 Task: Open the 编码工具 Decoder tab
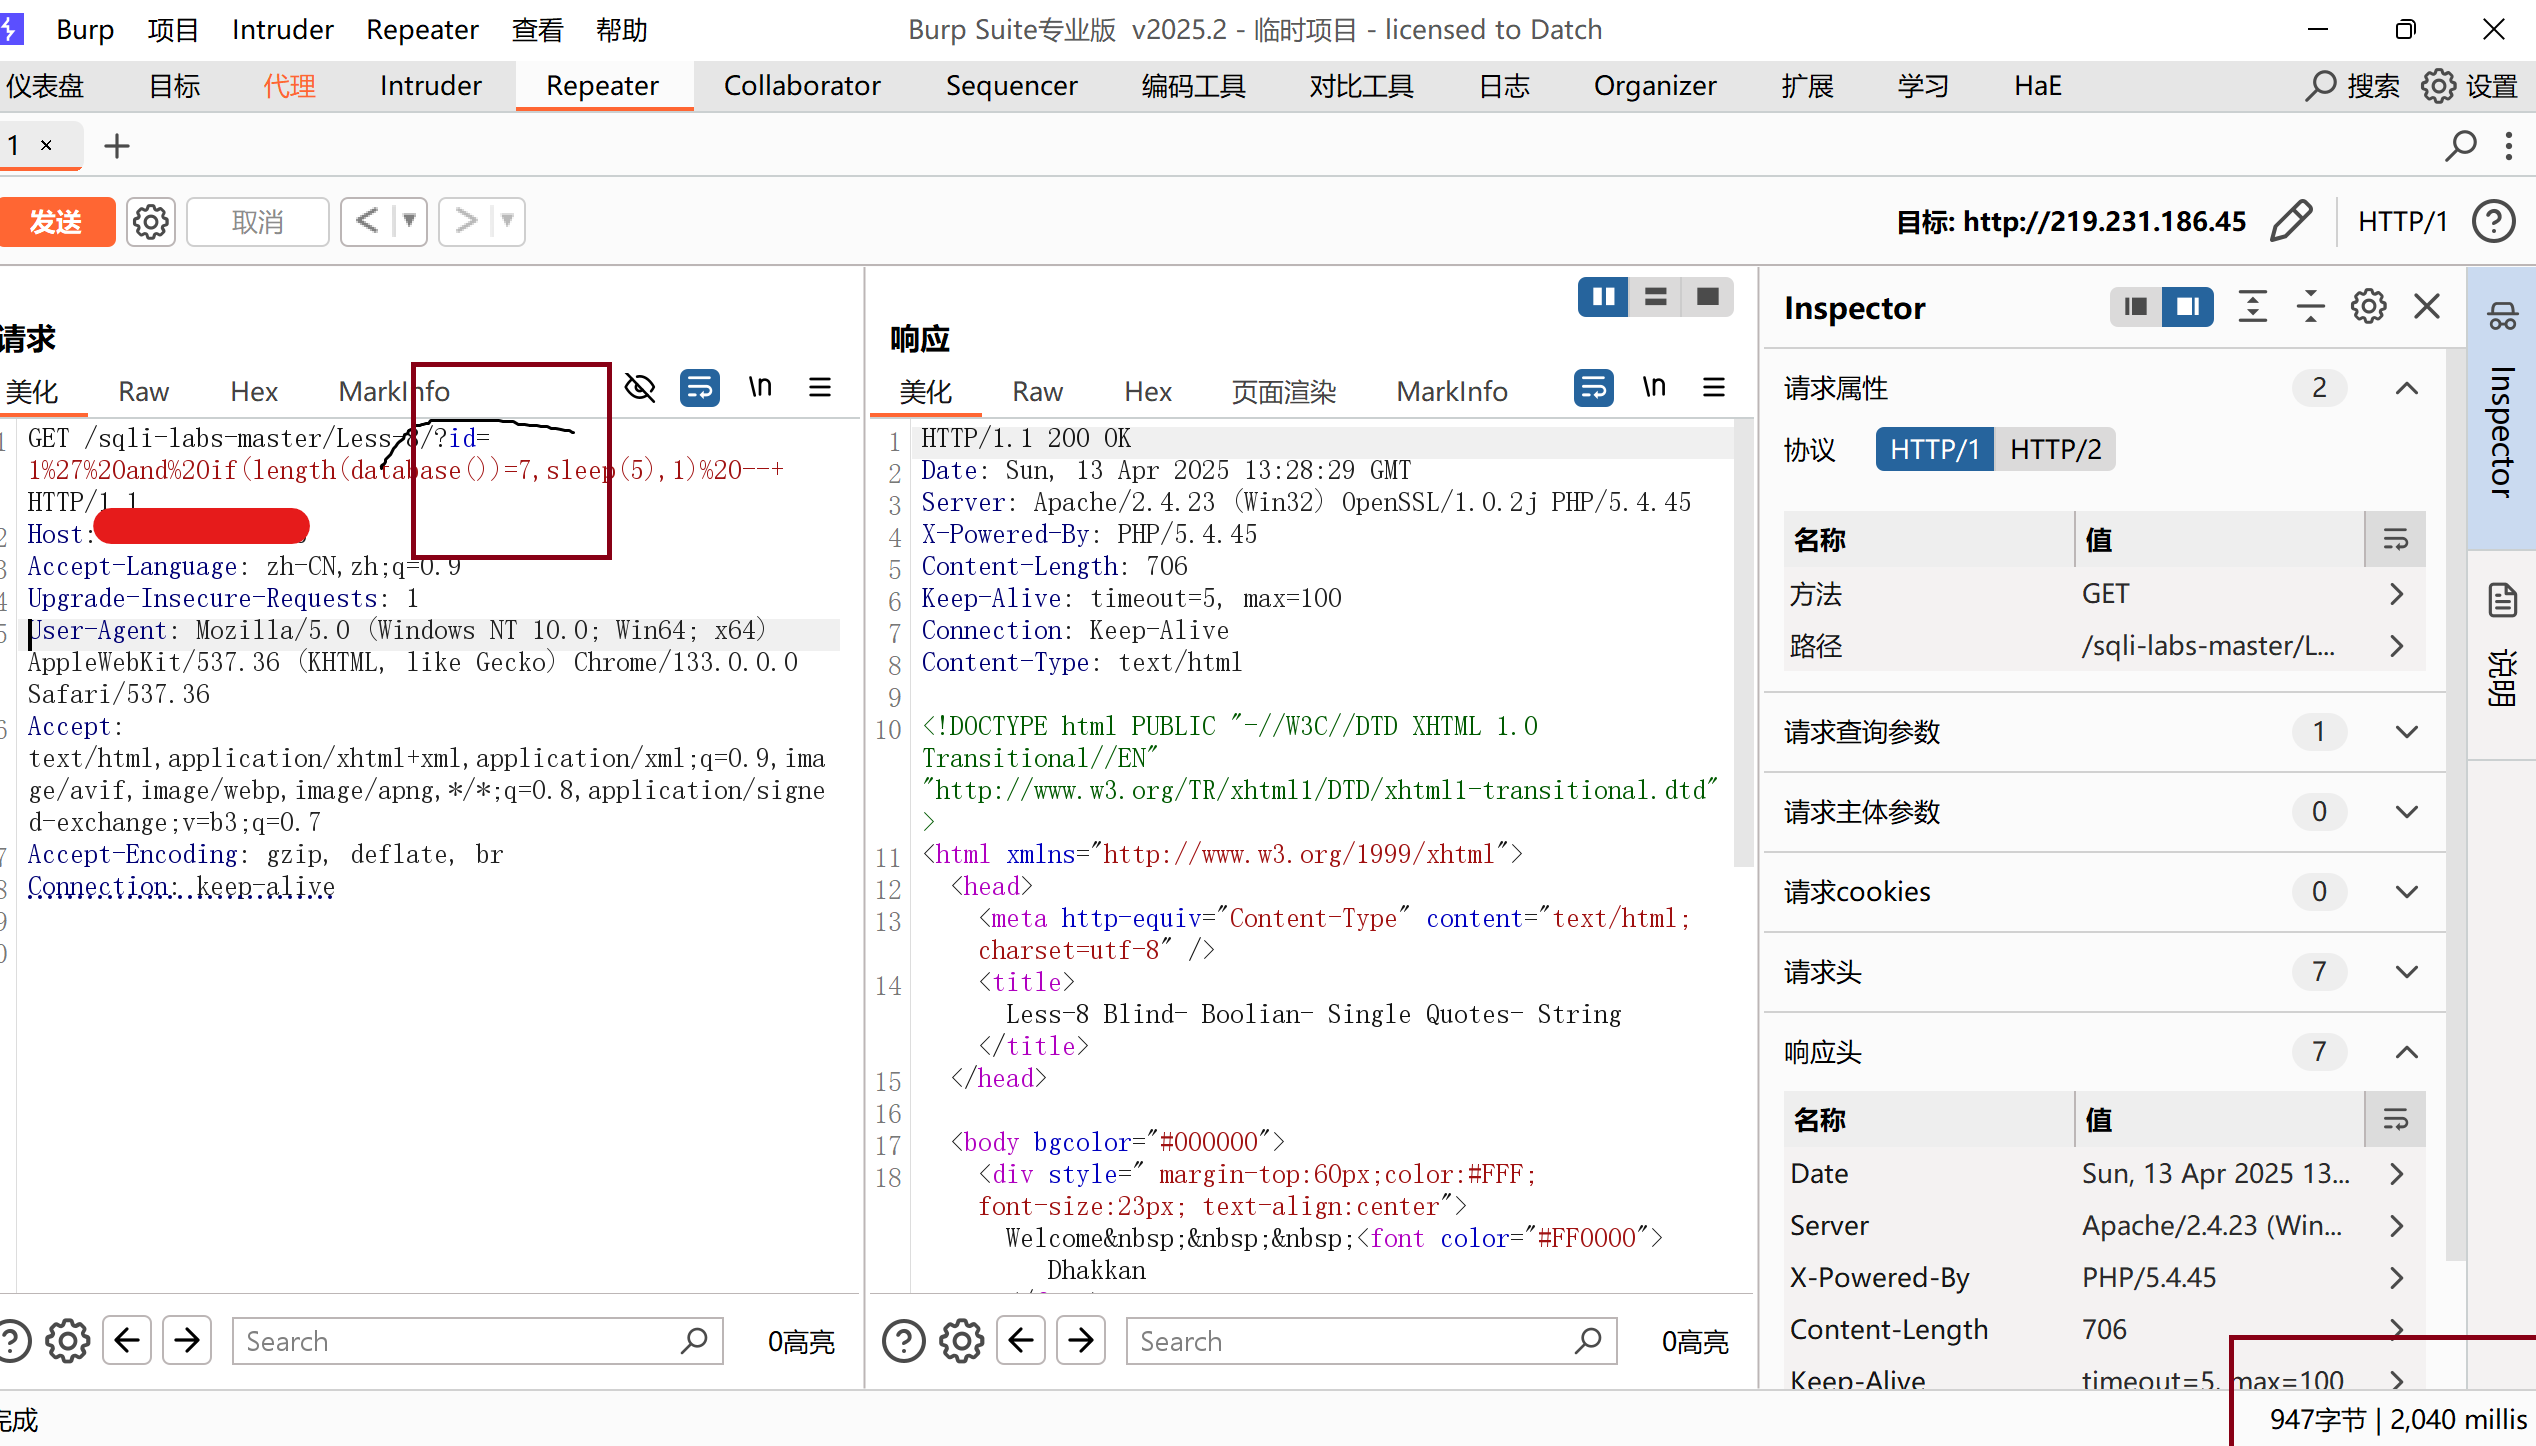pos(1193,86)
